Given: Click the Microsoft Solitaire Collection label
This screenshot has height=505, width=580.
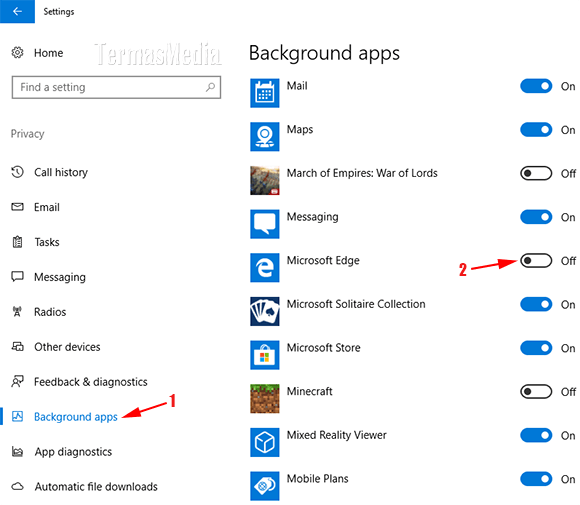Looking at the screenshot, I should click(356, 304).
